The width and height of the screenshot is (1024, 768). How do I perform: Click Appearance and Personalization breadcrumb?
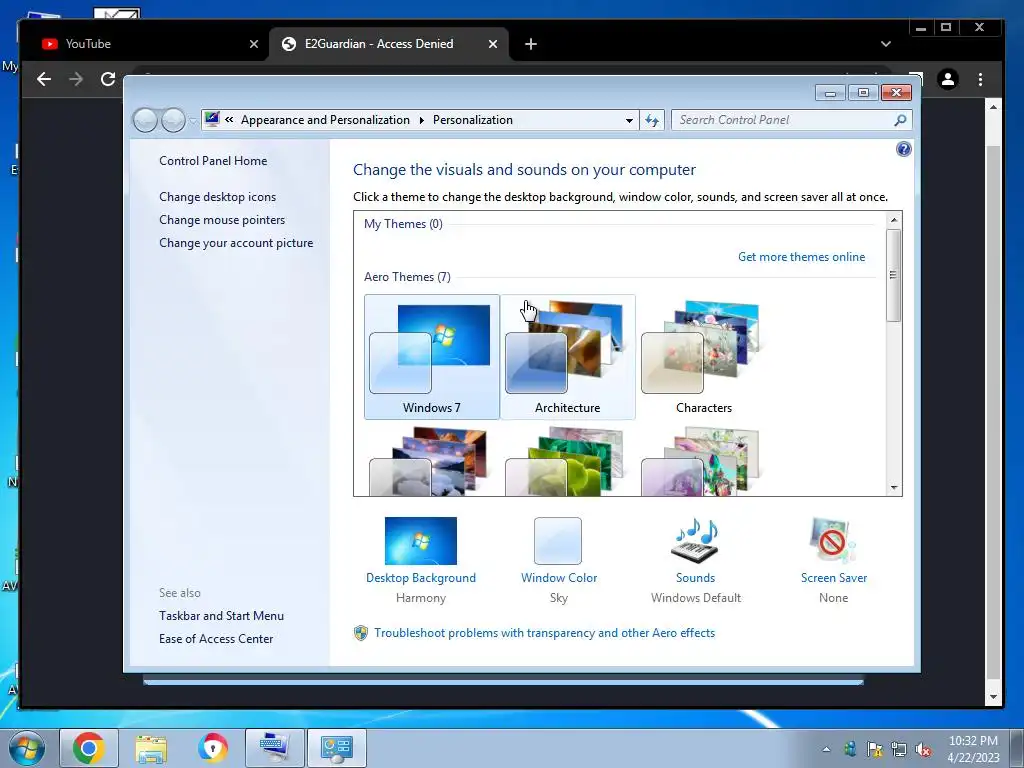[x=325, y=120]
